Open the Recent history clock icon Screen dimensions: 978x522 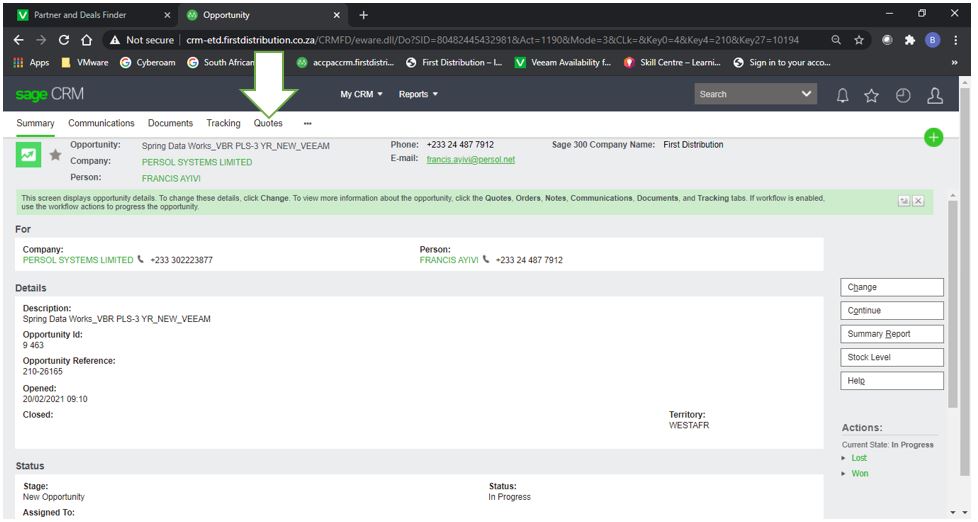point(903,95)
